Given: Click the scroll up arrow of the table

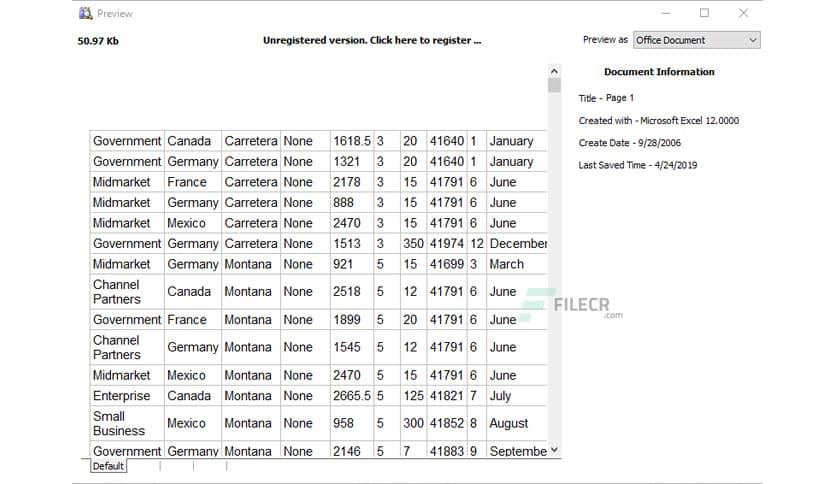Looking at the screenshot, I should coord(554,71).
